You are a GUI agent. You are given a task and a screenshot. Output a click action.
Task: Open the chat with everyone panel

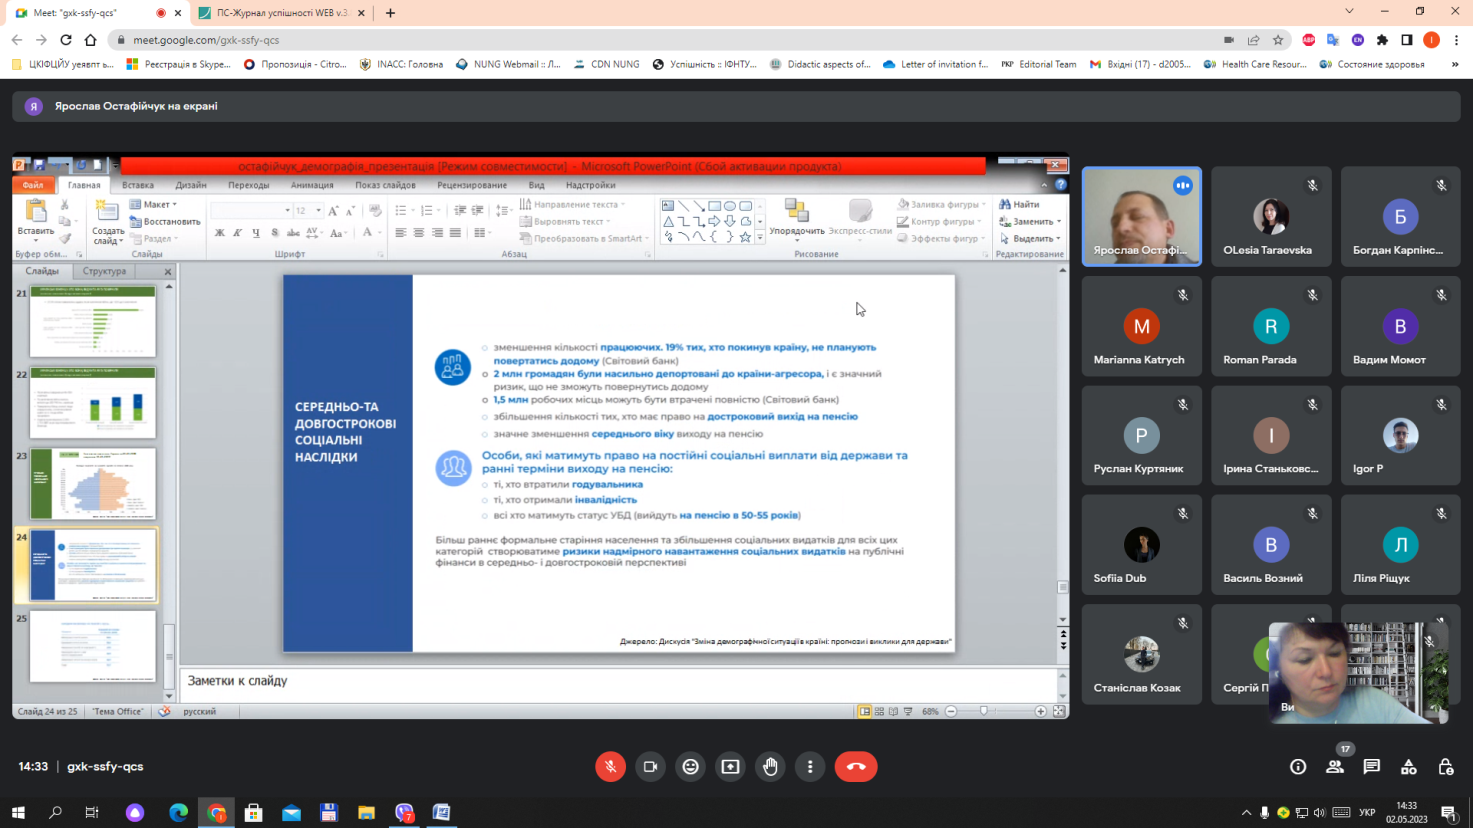tap(1371, 767)
